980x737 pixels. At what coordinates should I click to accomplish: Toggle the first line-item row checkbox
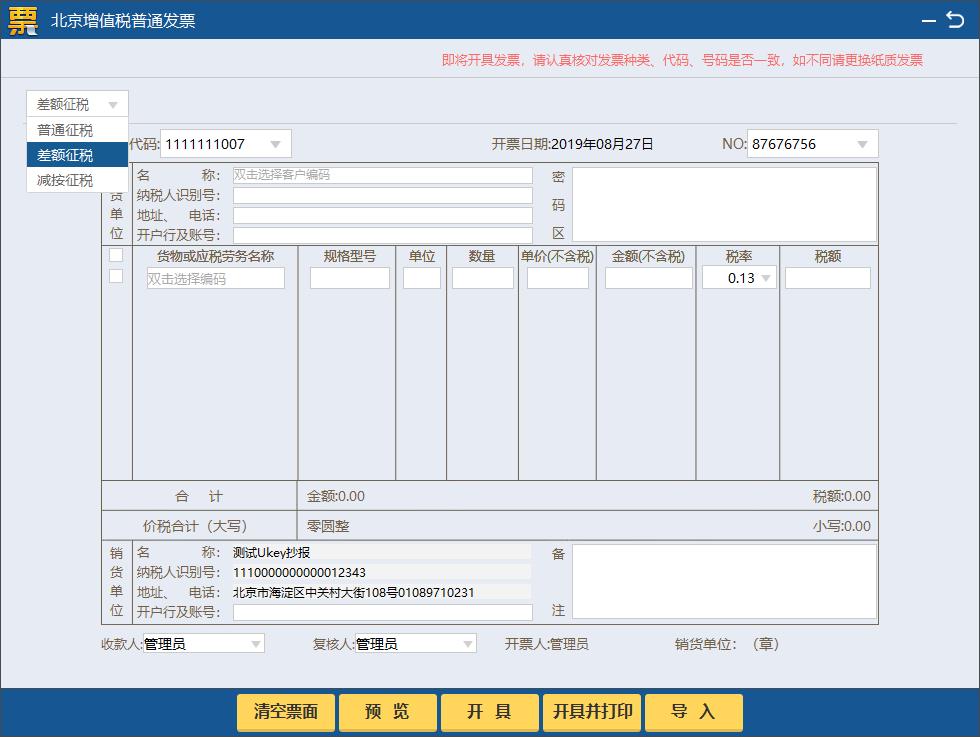(x=114, y=256)
